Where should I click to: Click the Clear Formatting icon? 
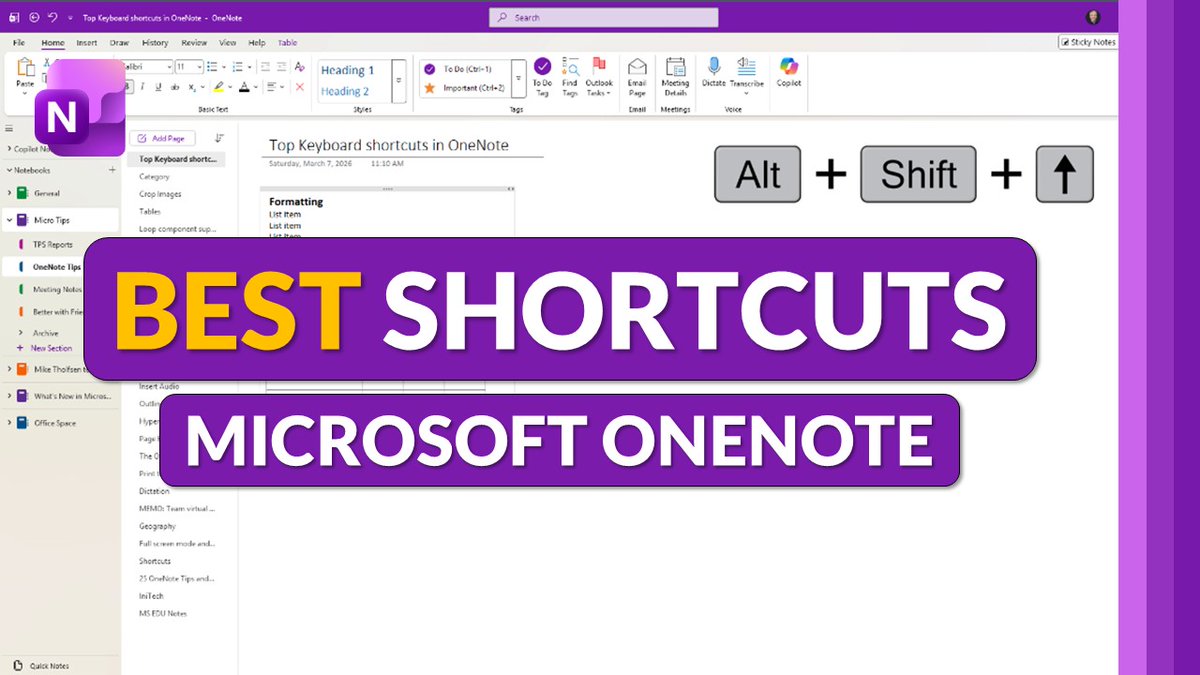[299, 67]
